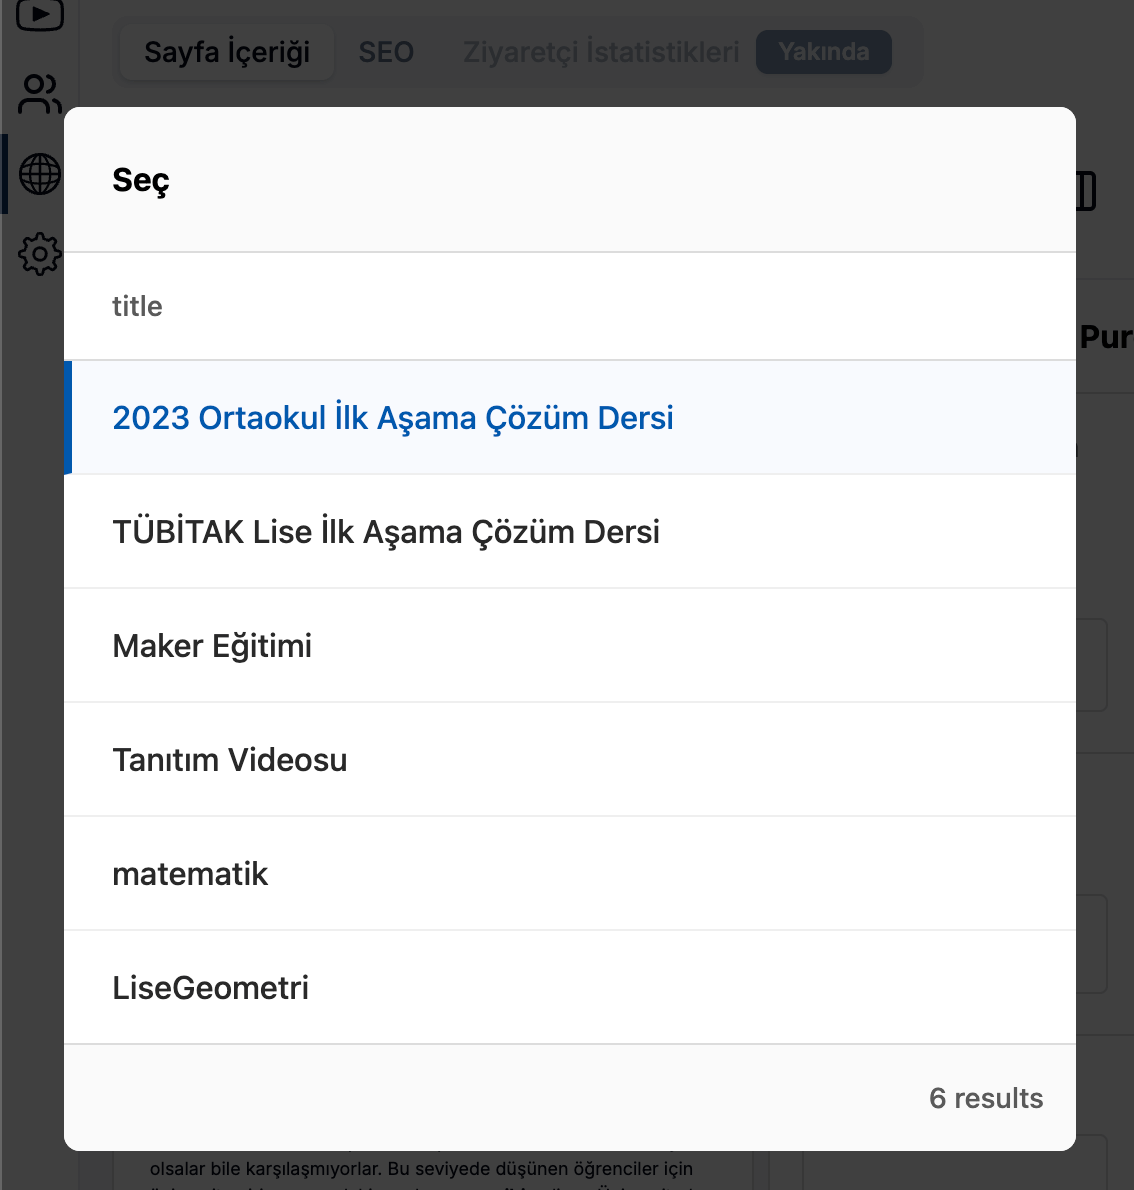Click the Yakında badge
This screenshot has height=1190, width=1134.
(x=823, y=52)
